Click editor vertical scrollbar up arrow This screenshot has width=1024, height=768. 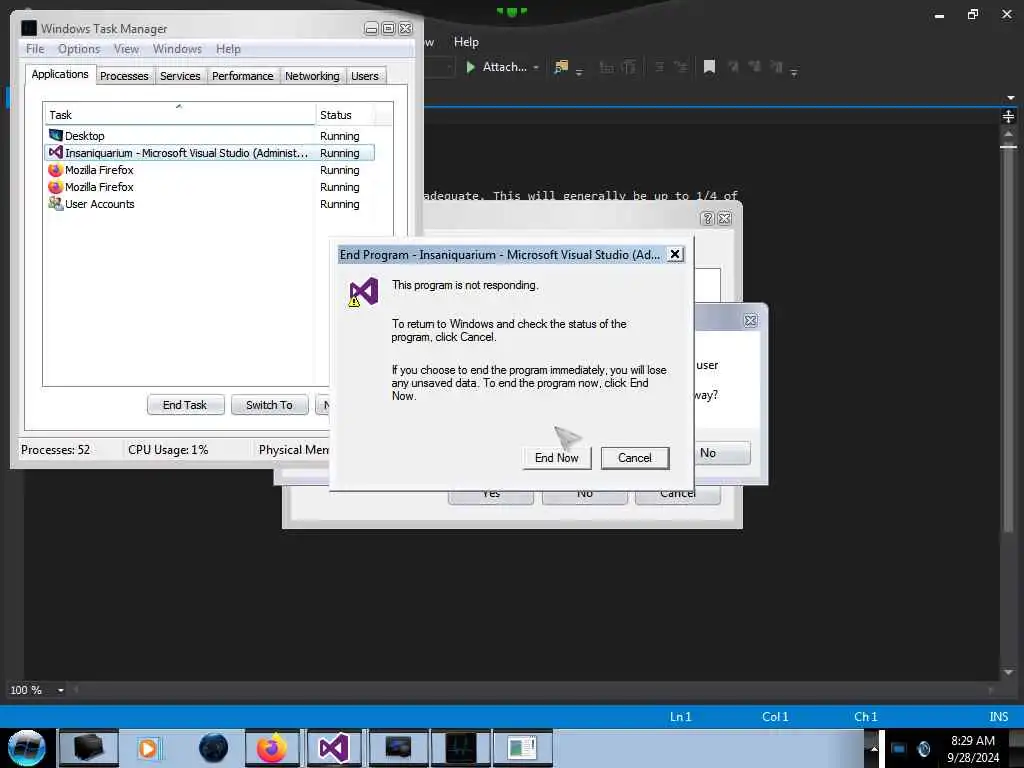coord(1008,134)
